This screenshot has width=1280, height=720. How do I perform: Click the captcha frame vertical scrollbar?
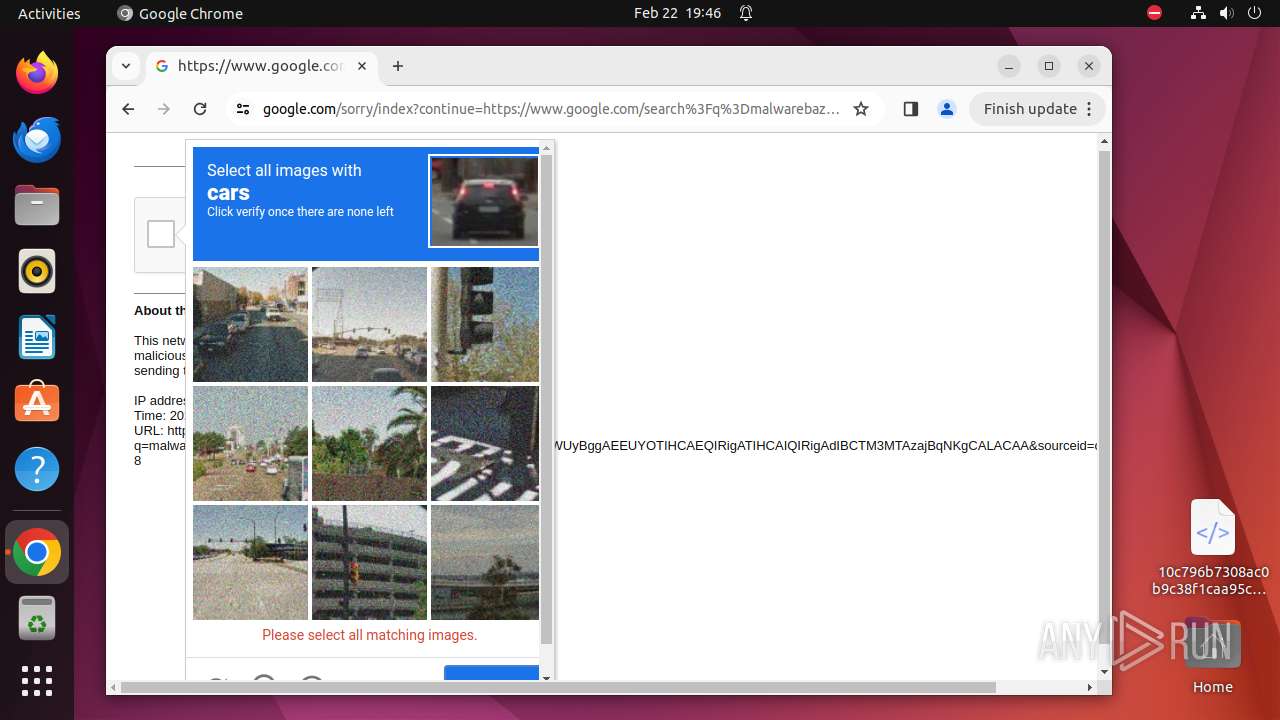click(546, 400)
